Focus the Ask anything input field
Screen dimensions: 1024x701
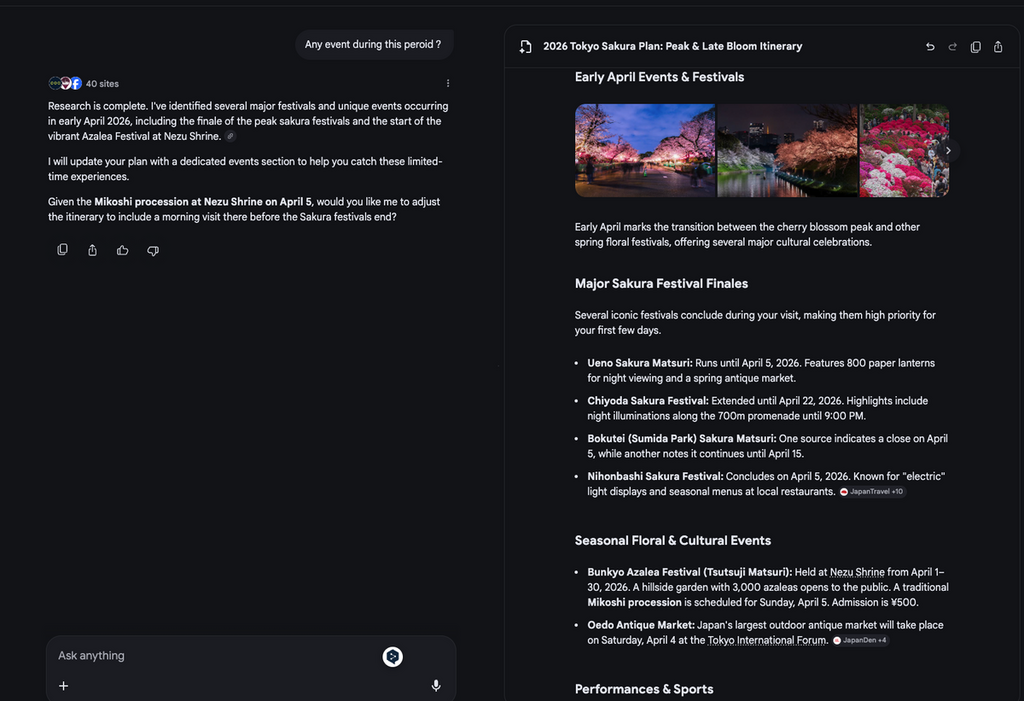pyautogui.click(x=210, y=656)
